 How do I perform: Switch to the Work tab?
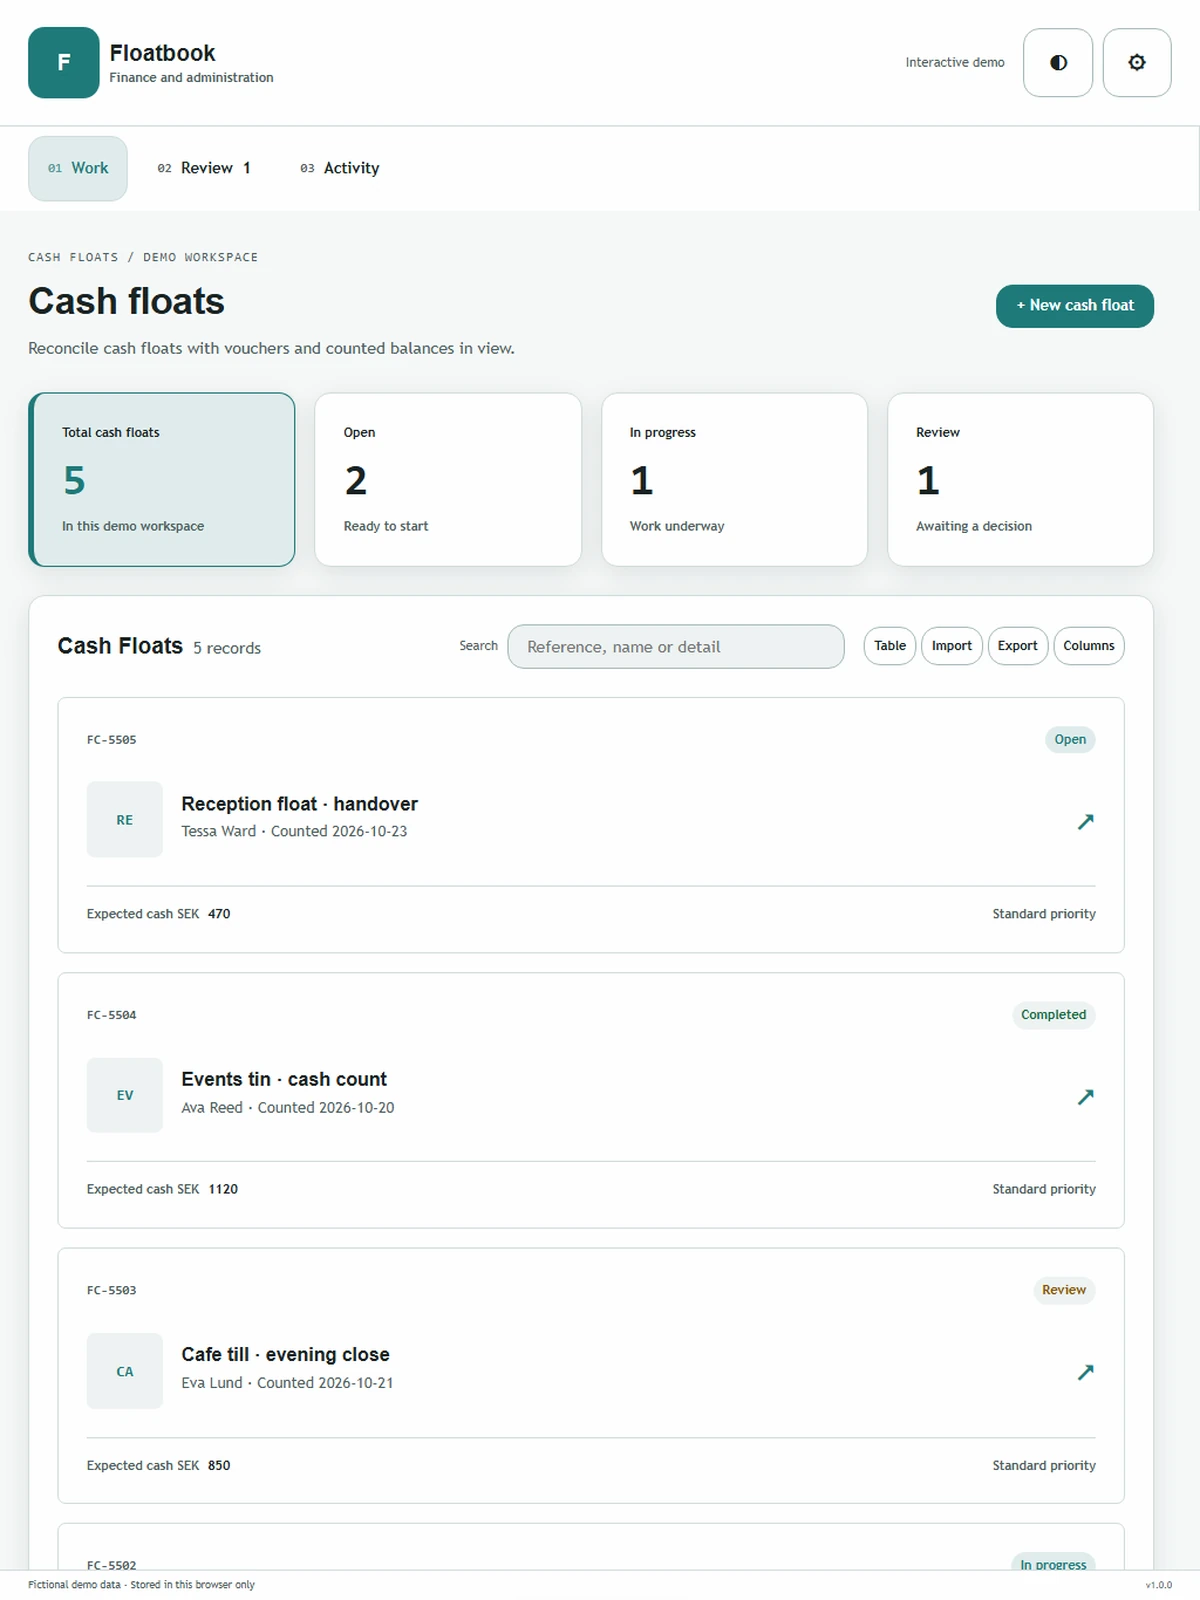point(78,168)
